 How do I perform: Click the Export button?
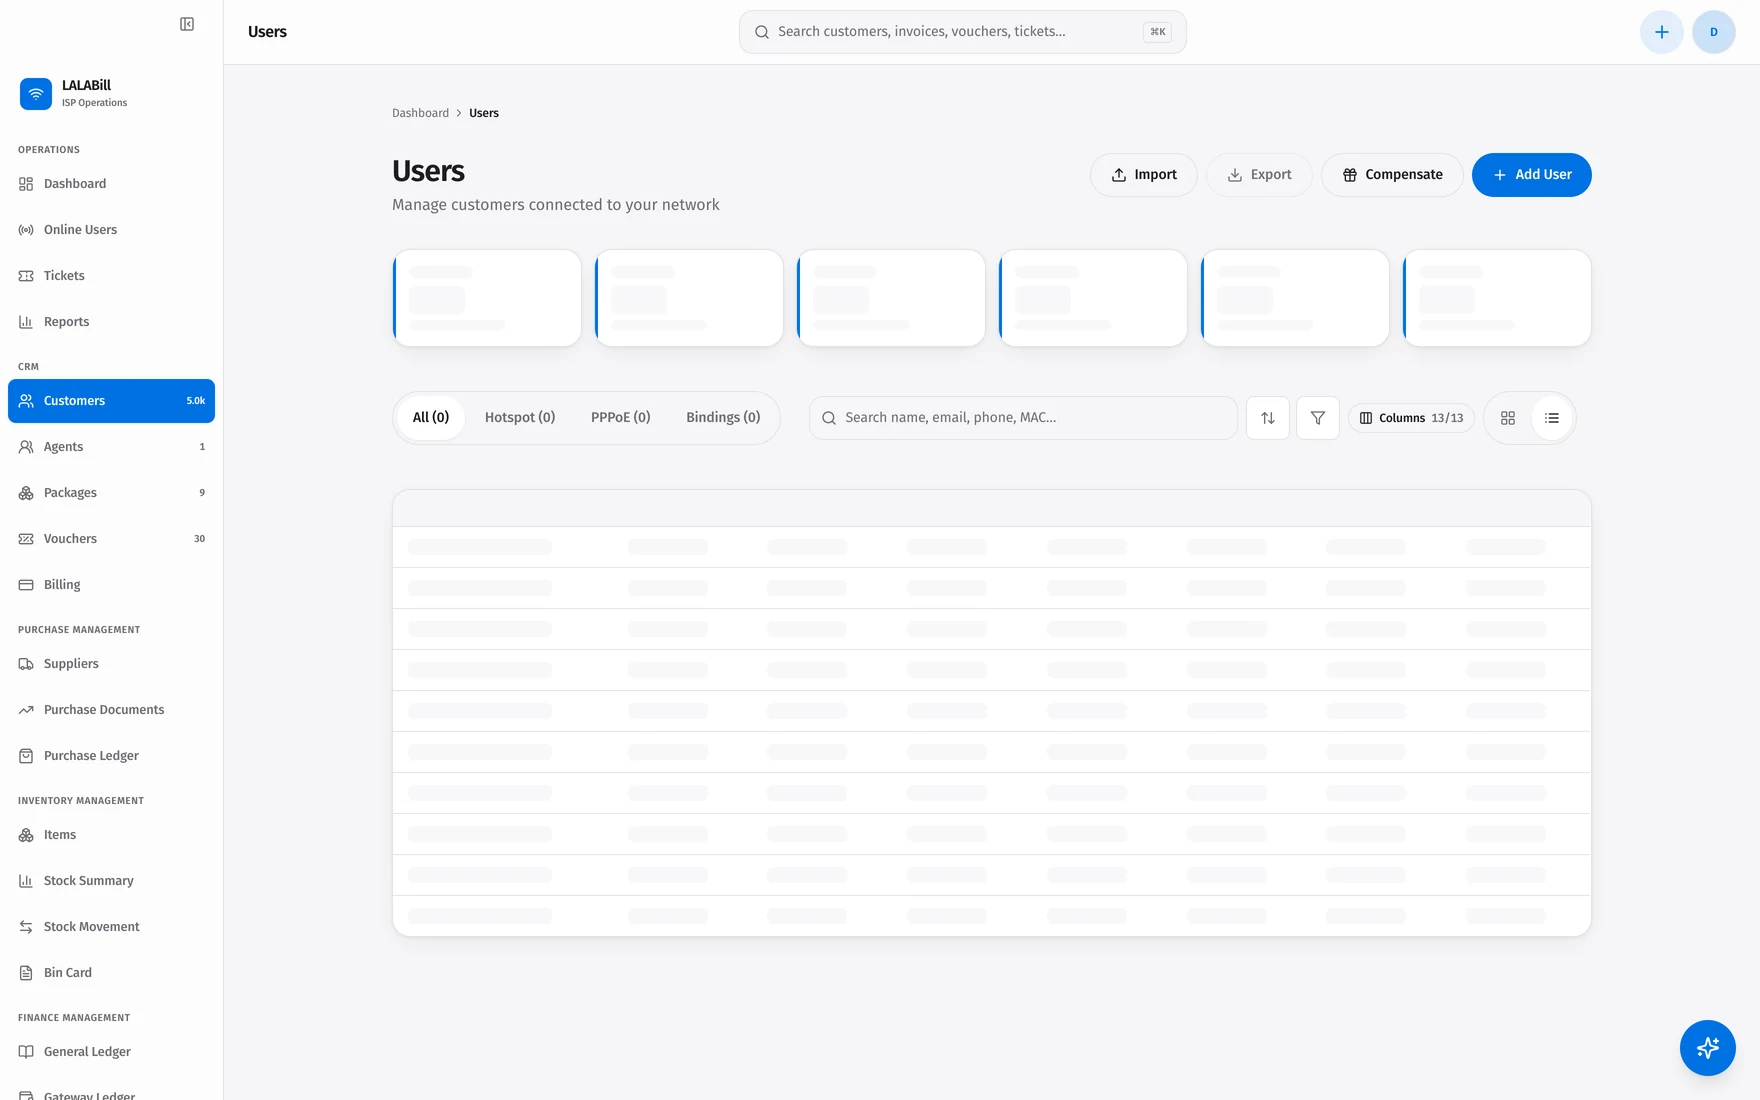coord(1259,175)
